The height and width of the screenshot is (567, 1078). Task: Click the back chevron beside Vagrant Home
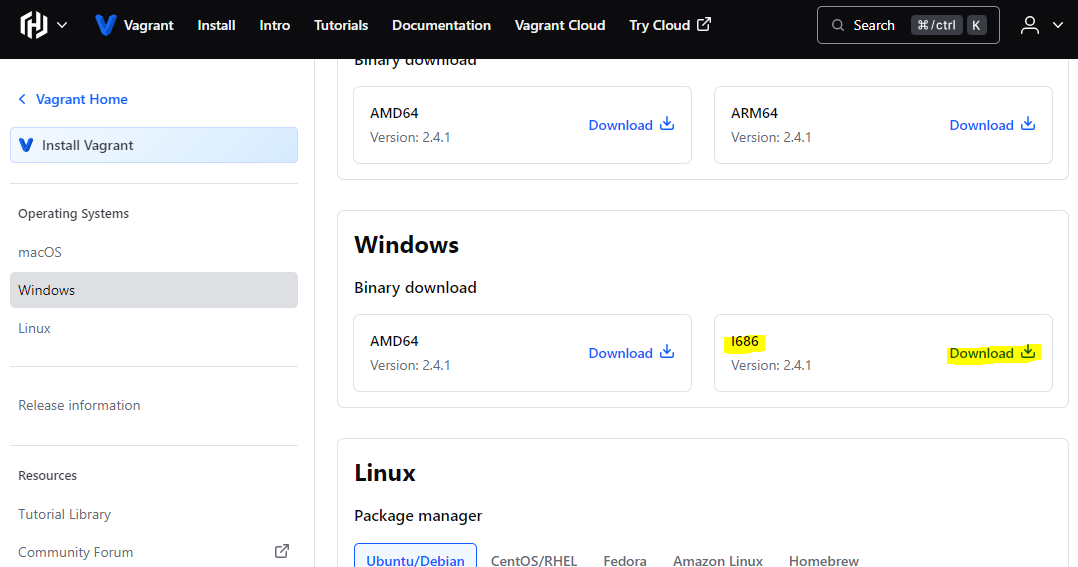[22, 100]
